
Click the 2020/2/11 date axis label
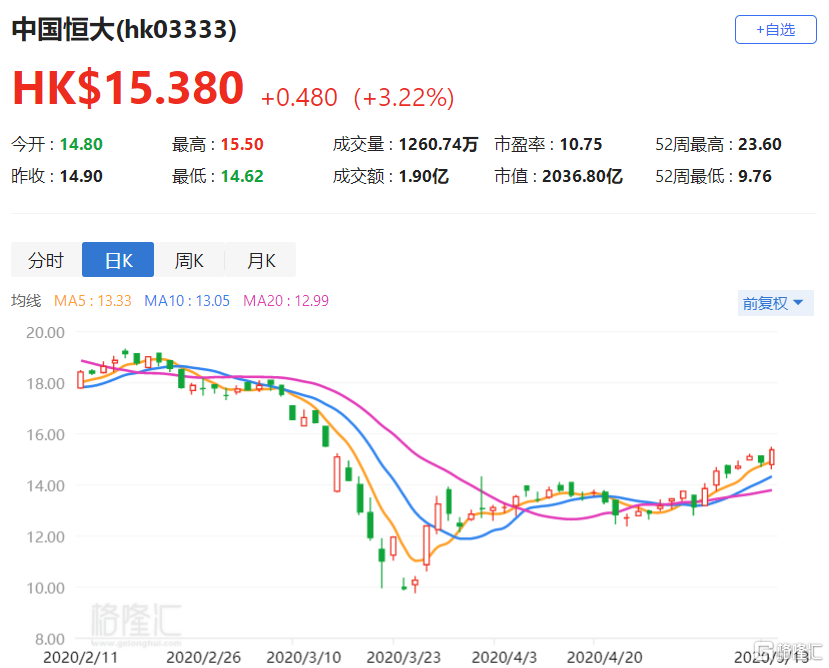pos(79,658)
